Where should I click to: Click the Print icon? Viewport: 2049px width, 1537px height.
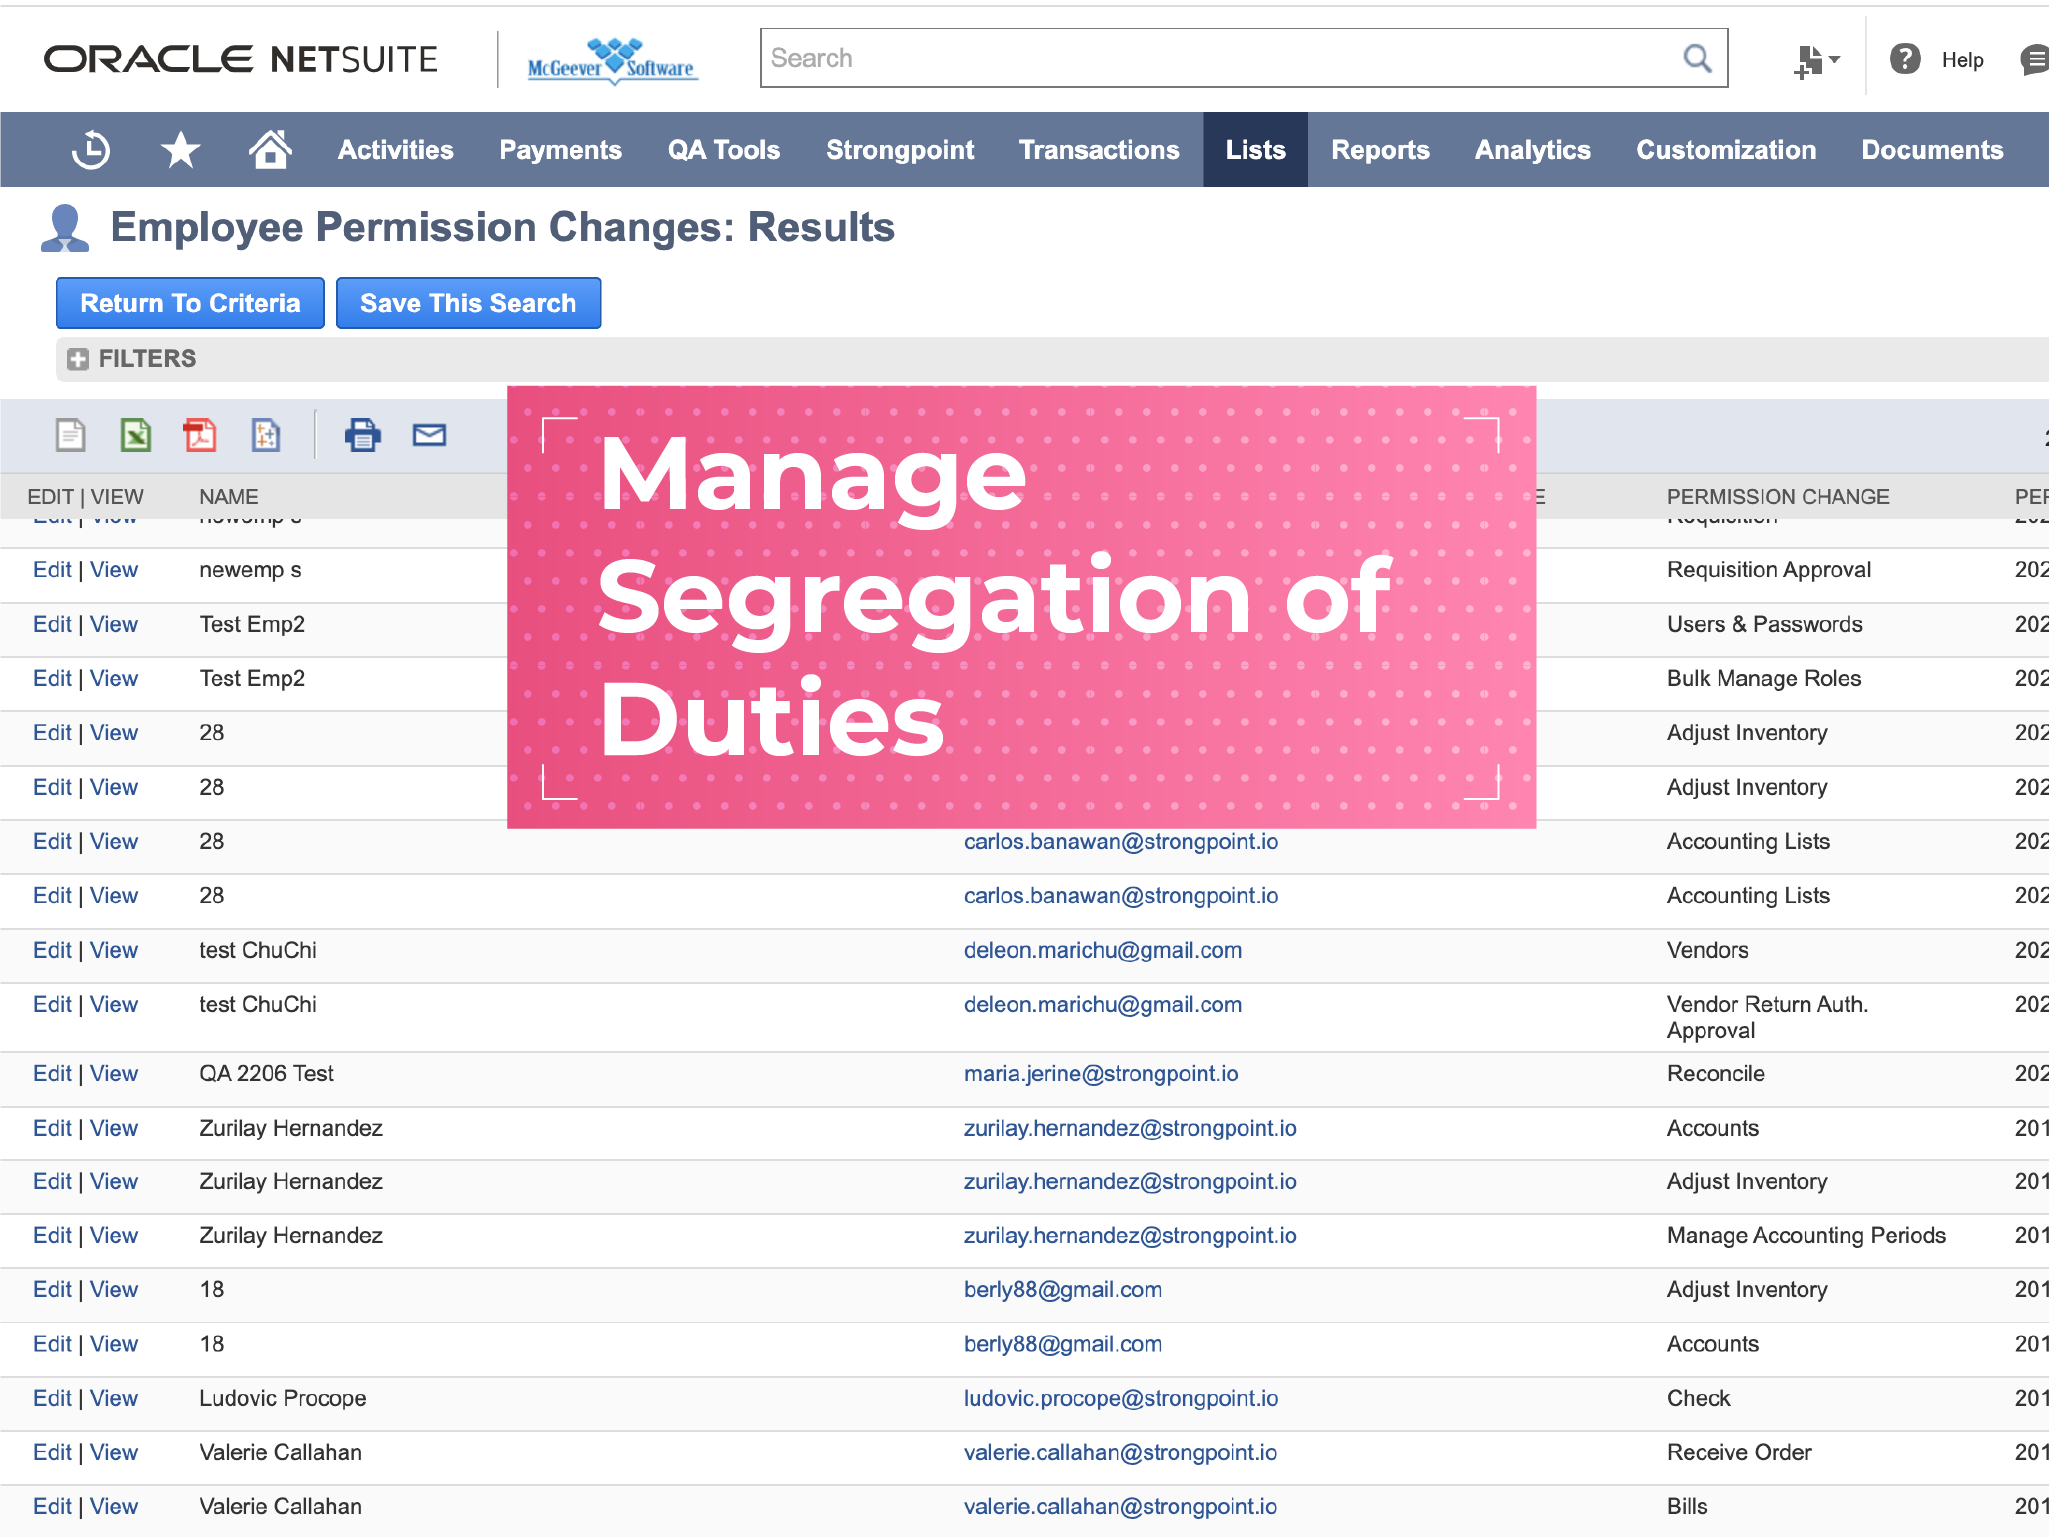point(362,435)
